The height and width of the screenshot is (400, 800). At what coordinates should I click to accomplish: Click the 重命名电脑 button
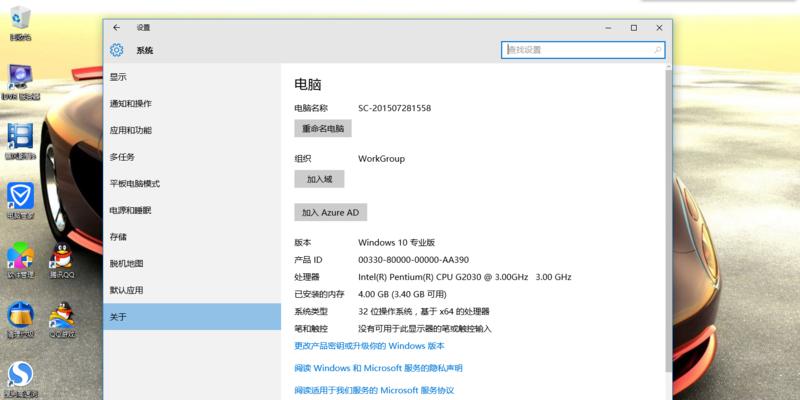coord(323,129)
